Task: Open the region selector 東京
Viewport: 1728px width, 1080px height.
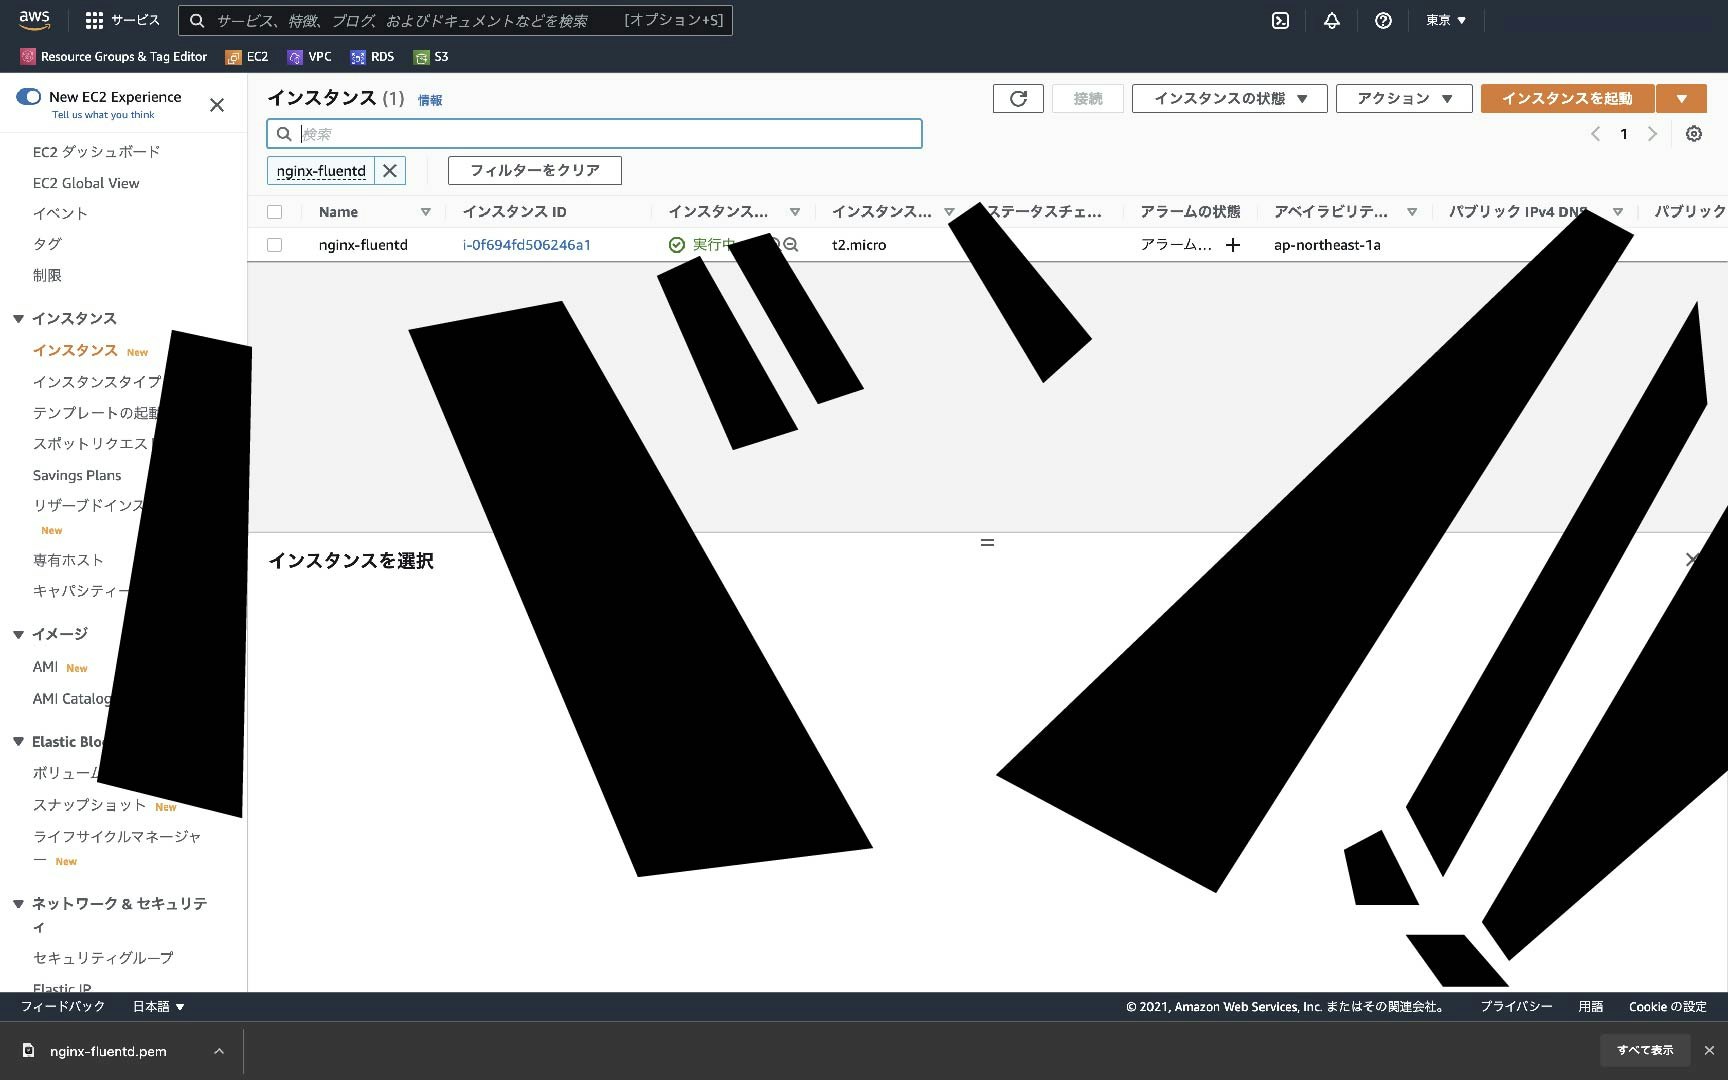Action: click(1446, 20)
